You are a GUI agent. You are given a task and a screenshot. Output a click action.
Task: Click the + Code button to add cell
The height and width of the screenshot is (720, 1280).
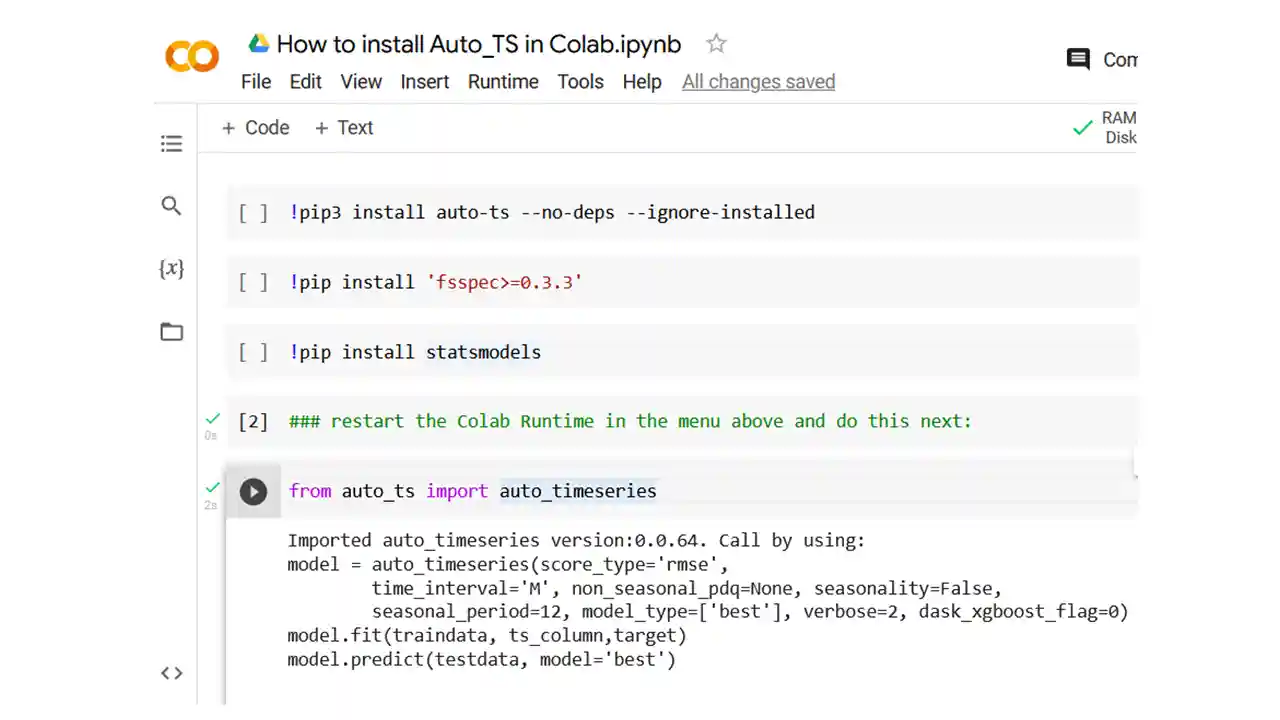(x=255, y=128)
